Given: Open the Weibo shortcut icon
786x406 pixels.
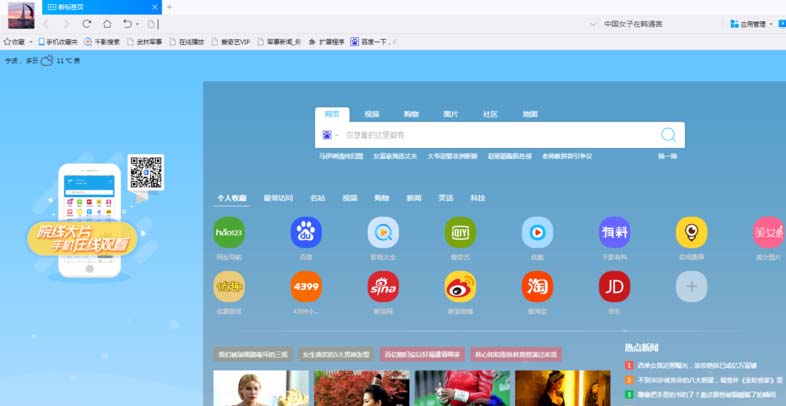Looking at the screenshot, I should (x=460, y=286).
